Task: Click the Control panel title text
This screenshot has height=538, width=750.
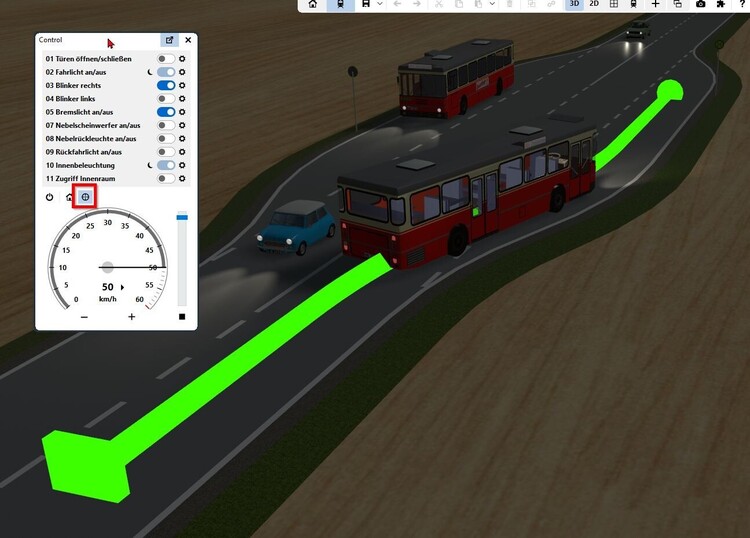Action: (x=50, y=40)
